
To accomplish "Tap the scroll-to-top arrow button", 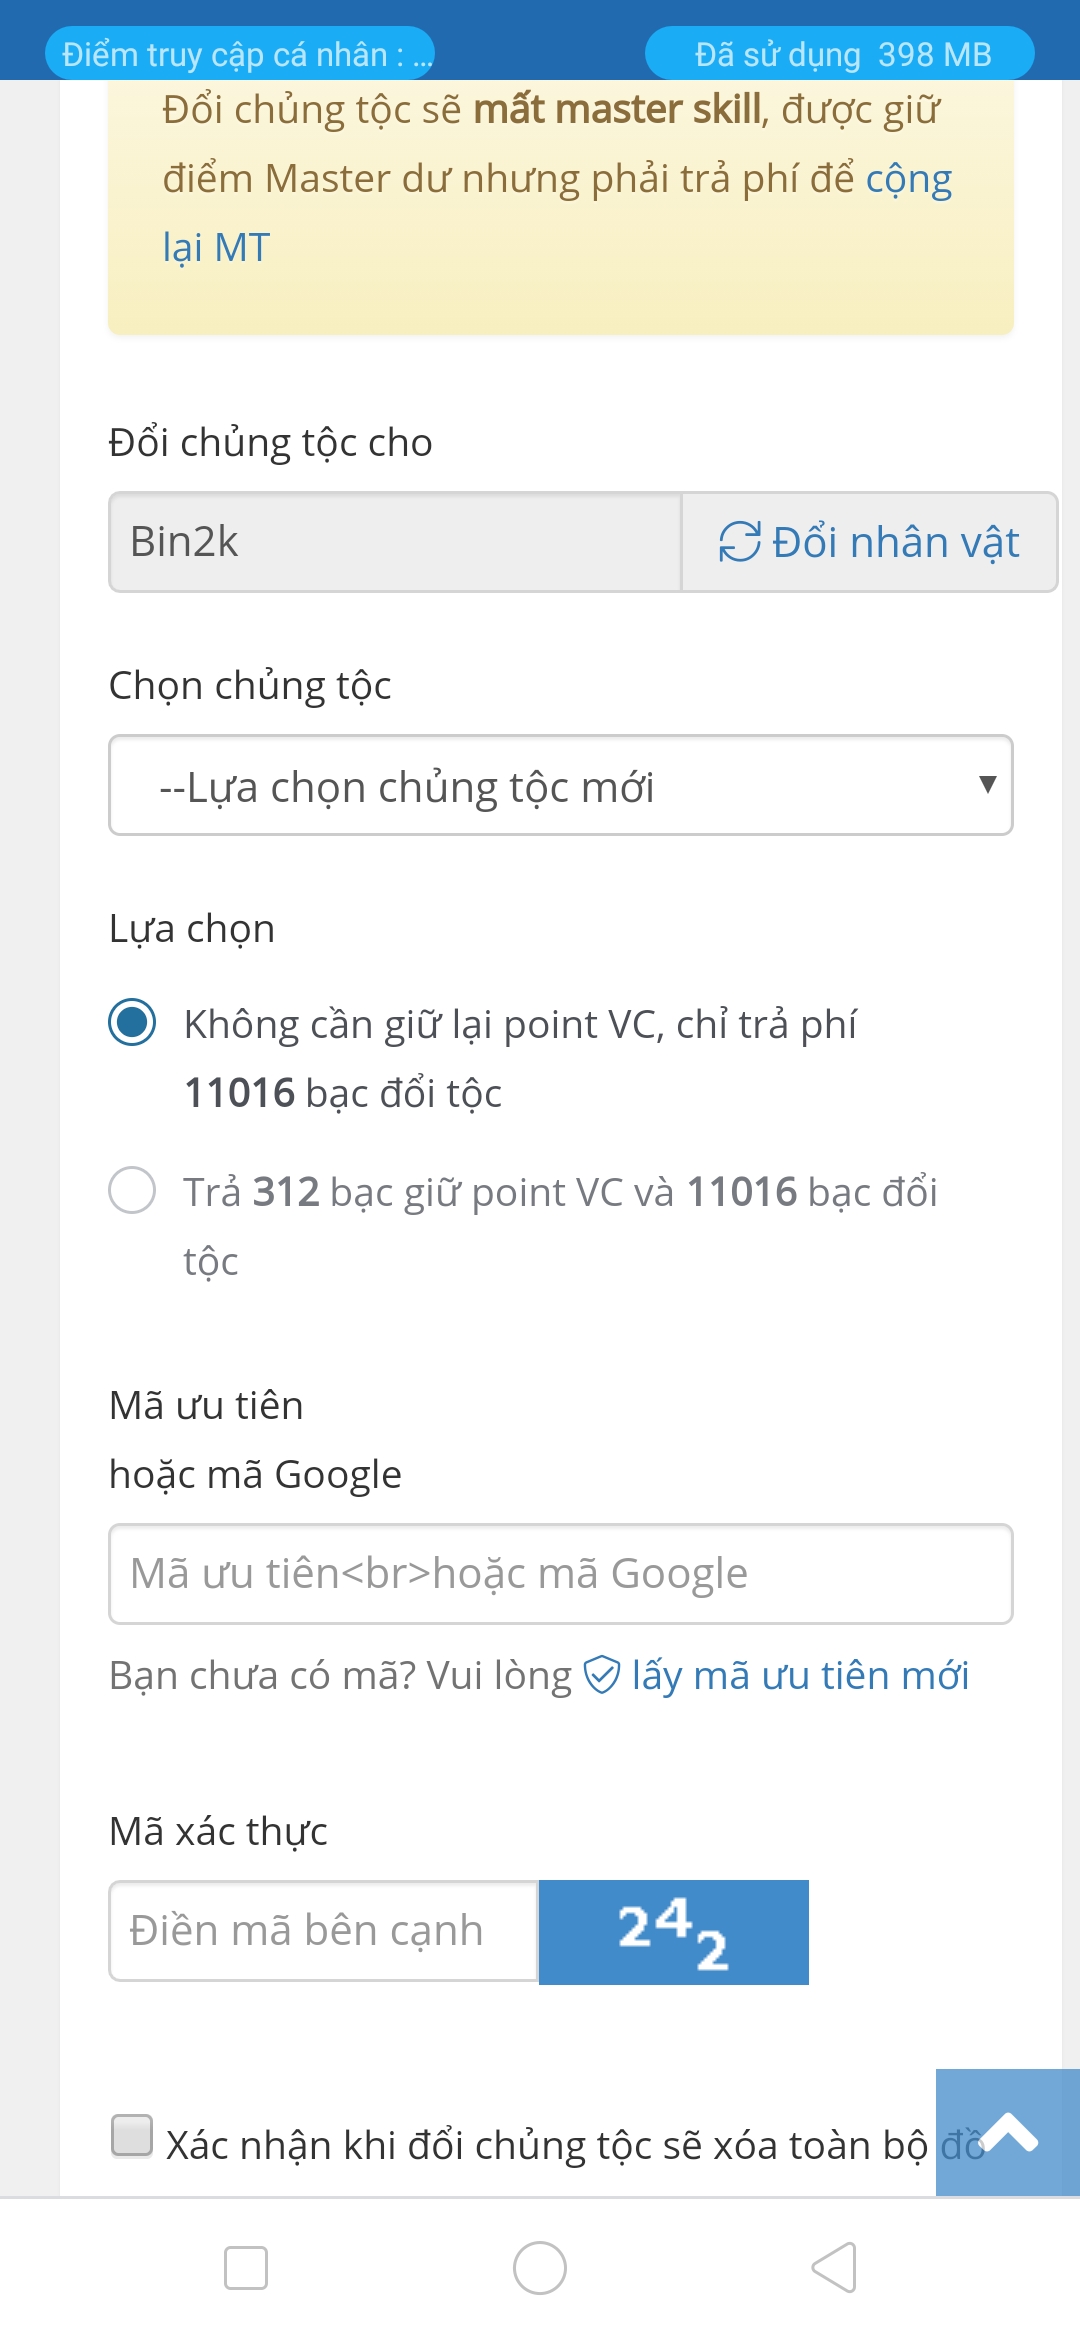I will [1008, 2132].
